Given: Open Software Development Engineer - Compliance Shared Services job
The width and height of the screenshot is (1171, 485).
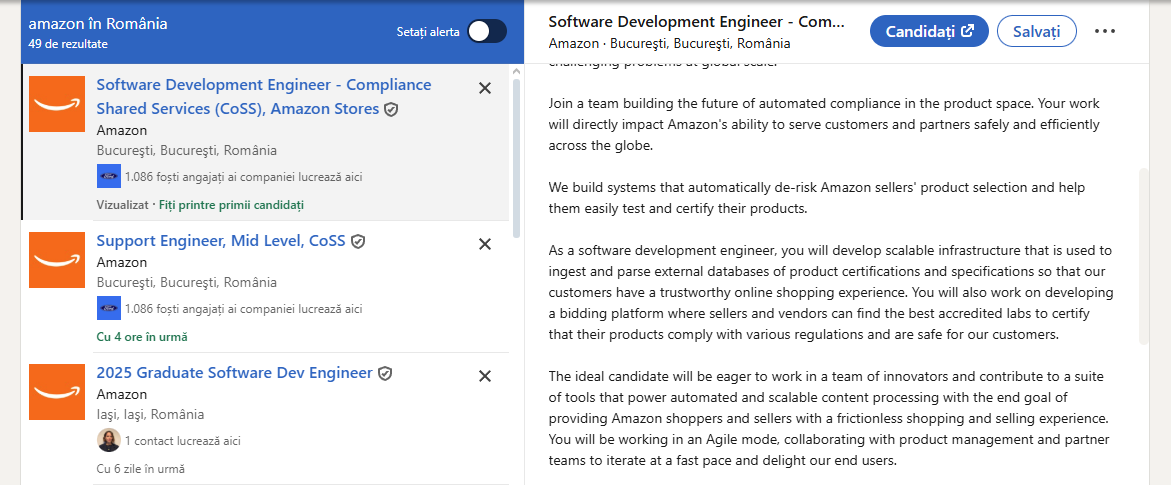Looking at the screenshot, I should [264, 96].
